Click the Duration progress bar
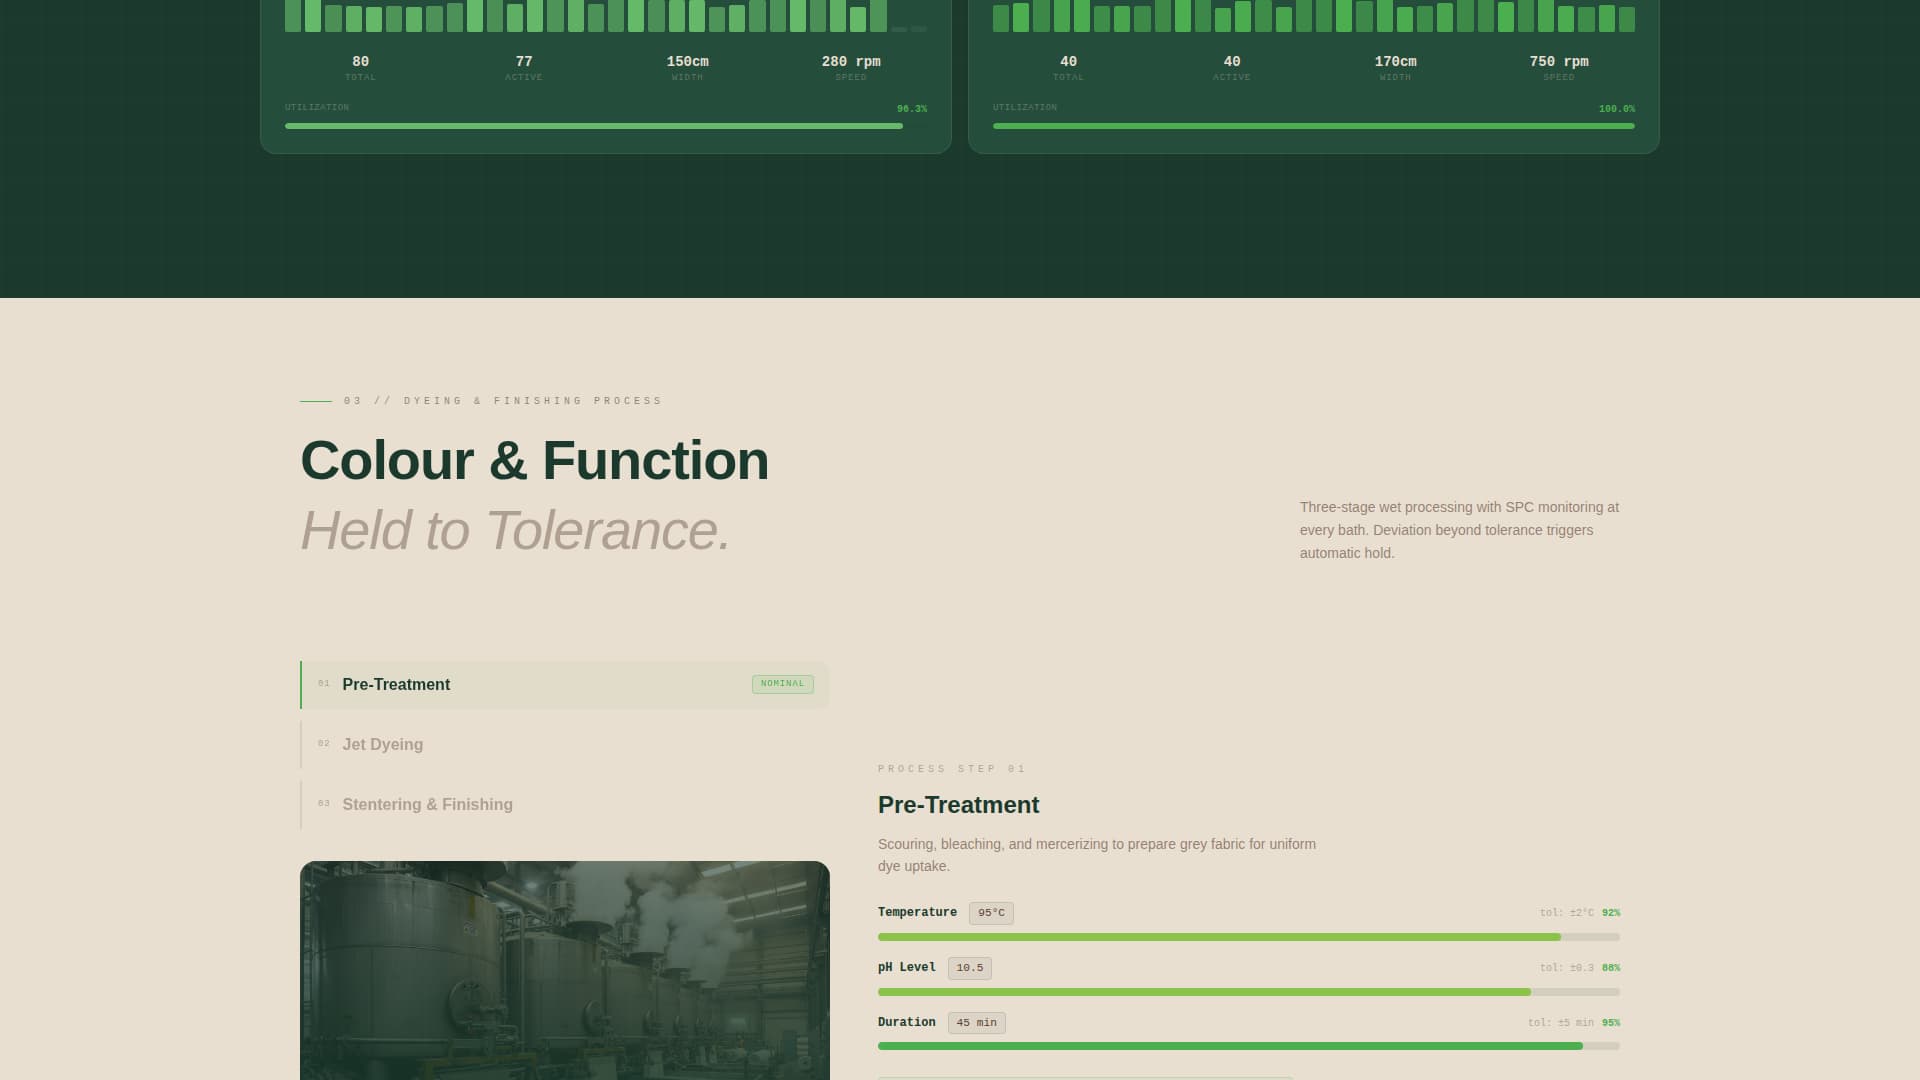The width and height of the screenshot is (1920, 1080). tap(1248, 1046)
